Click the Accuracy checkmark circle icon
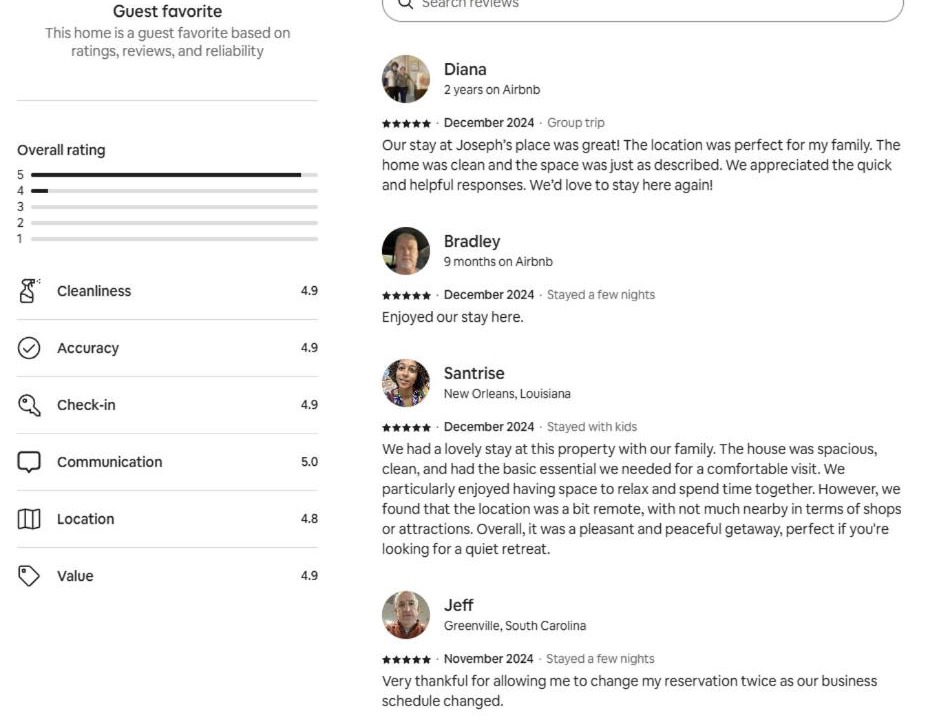 pos(29,348)
